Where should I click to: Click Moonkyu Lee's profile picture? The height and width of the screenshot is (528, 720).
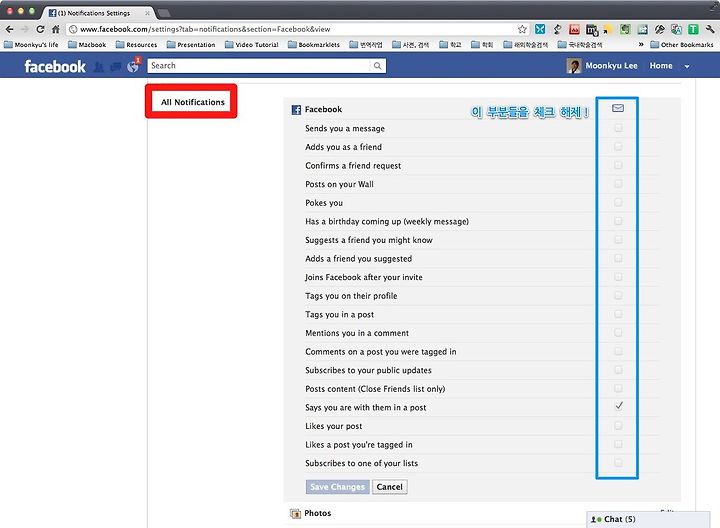(574, 66)
